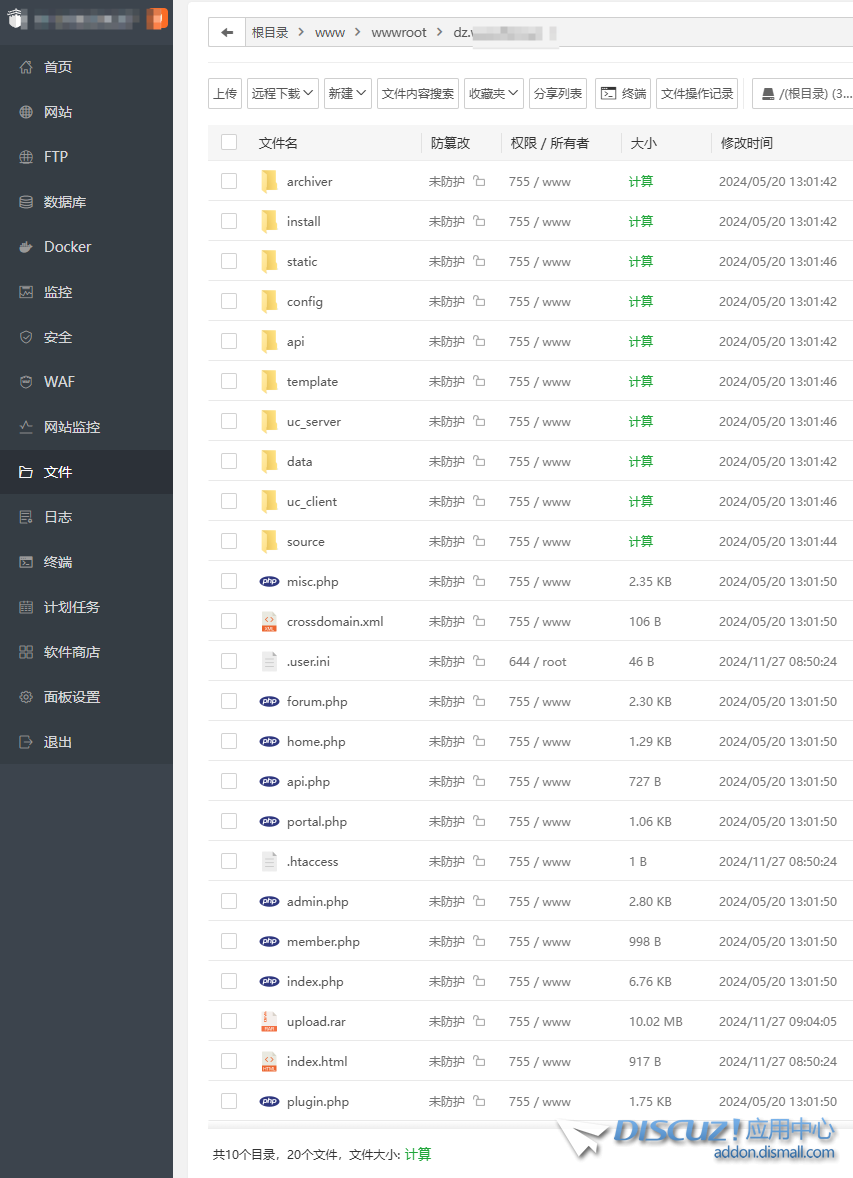
Task: Go to 计划任务 in the sidebar
Action: point(72,607)
